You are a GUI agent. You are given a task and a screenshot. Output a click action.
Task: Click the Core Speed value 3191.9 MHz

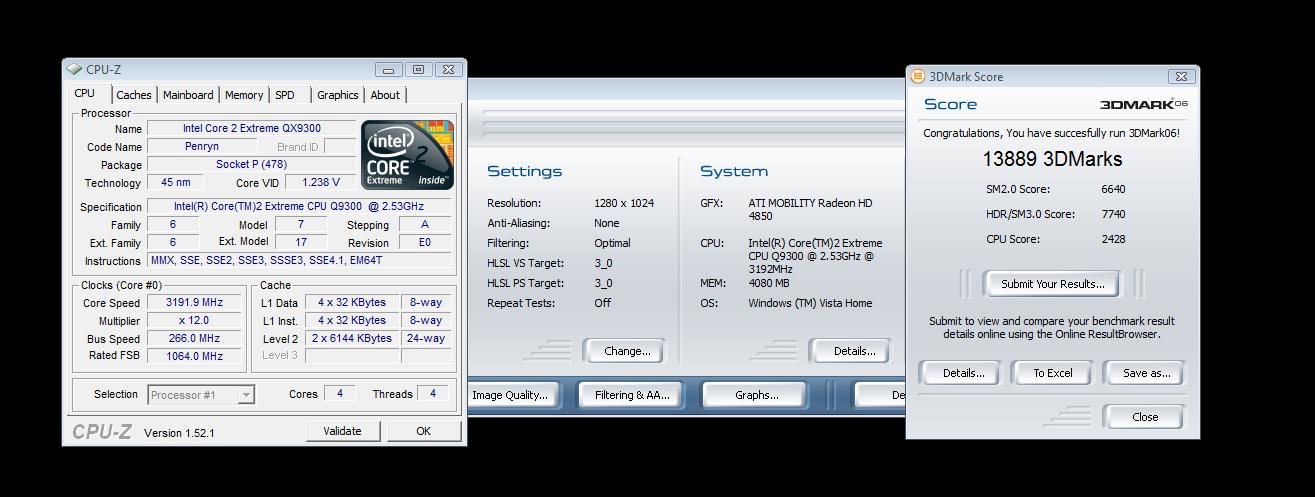point(194,302)
